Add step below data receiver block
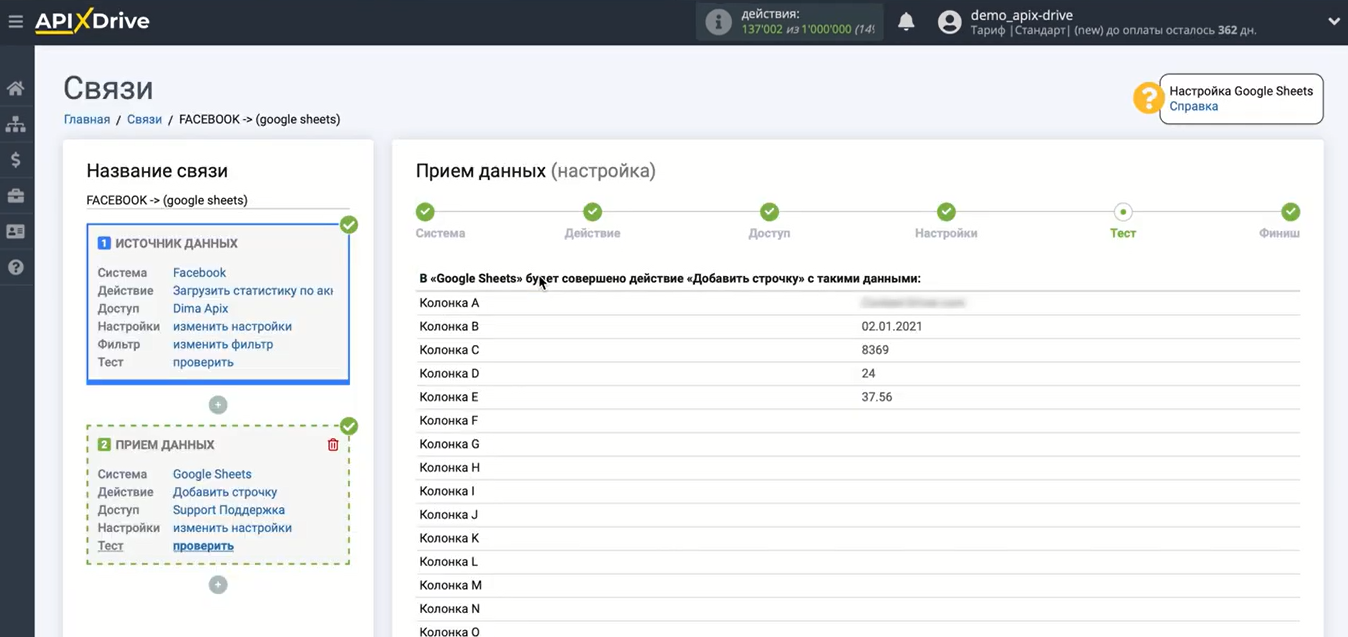This screenshot has width=1348, height=637. 218,585
